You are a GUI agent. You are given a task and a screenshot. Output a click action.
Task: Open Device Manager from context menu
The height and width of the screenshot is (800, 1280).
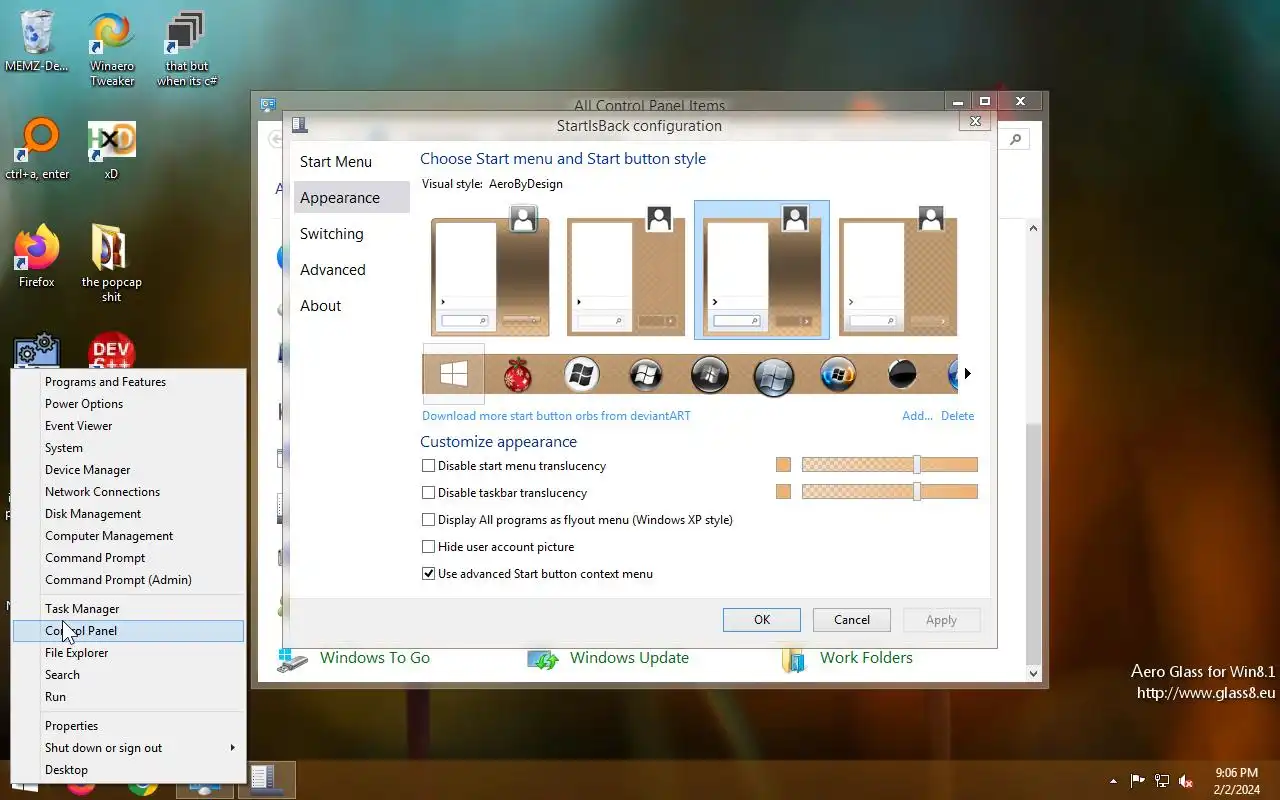point(128,470)
